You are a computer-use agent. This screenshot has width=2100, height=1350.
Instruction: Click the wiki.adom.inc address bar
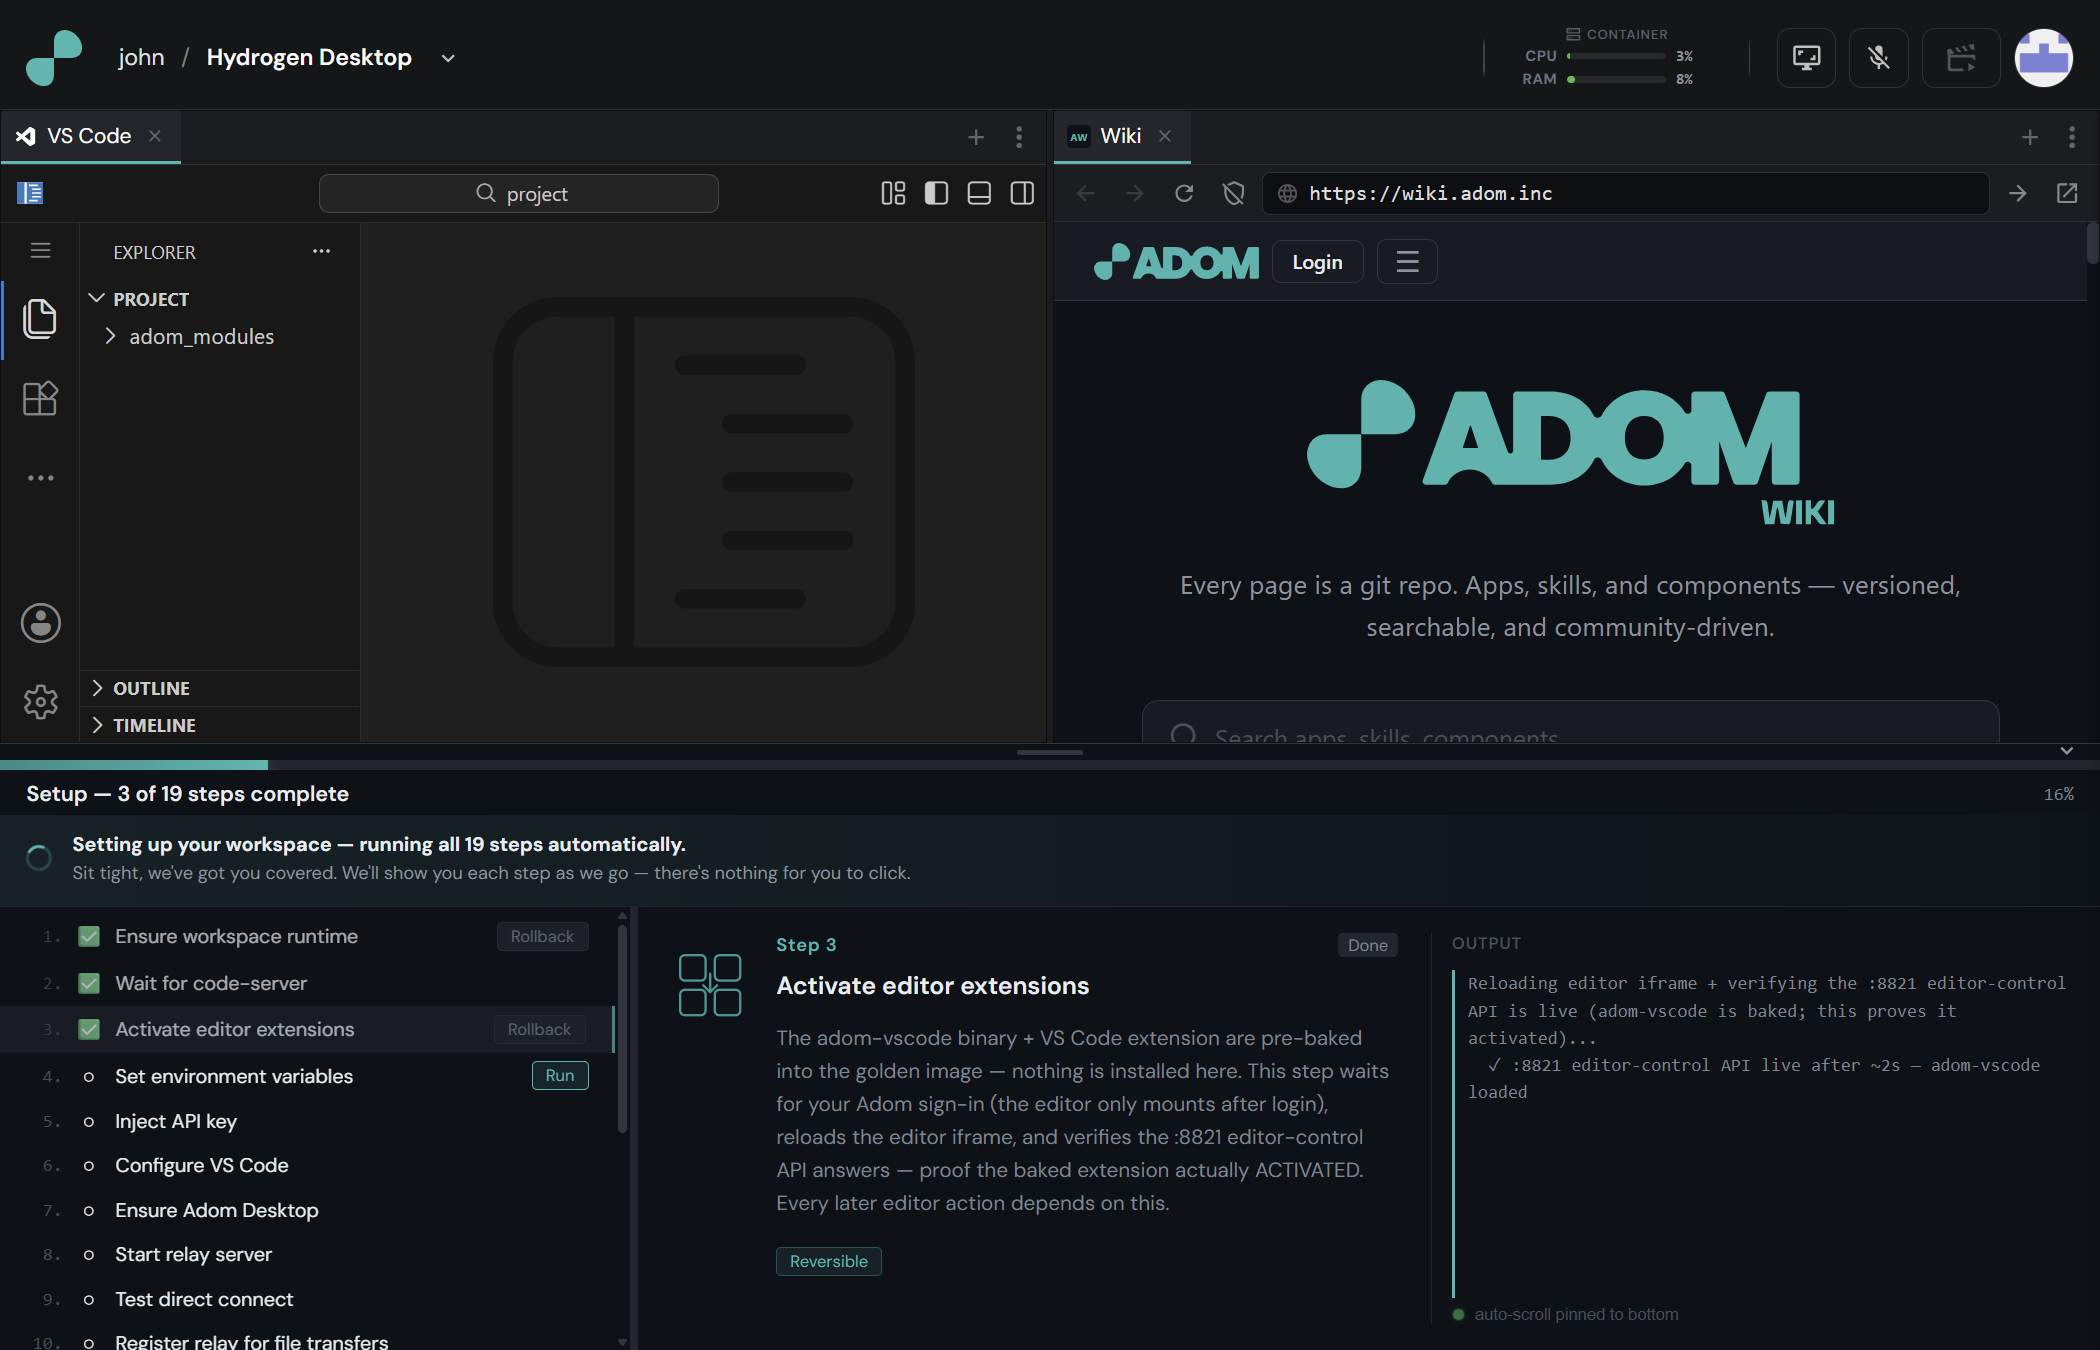(x=1625, y=193)
